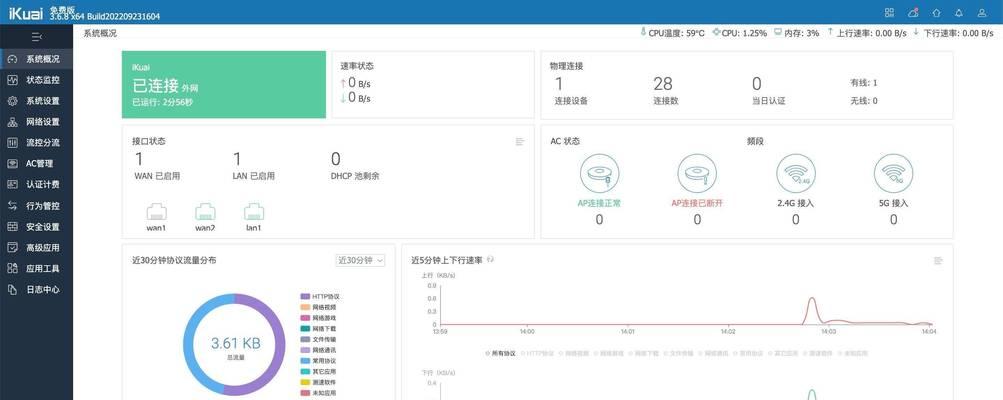Screen dimensions: 1003x400
Task: Toggle 网络视频 in donut legend
Action: 319,307
